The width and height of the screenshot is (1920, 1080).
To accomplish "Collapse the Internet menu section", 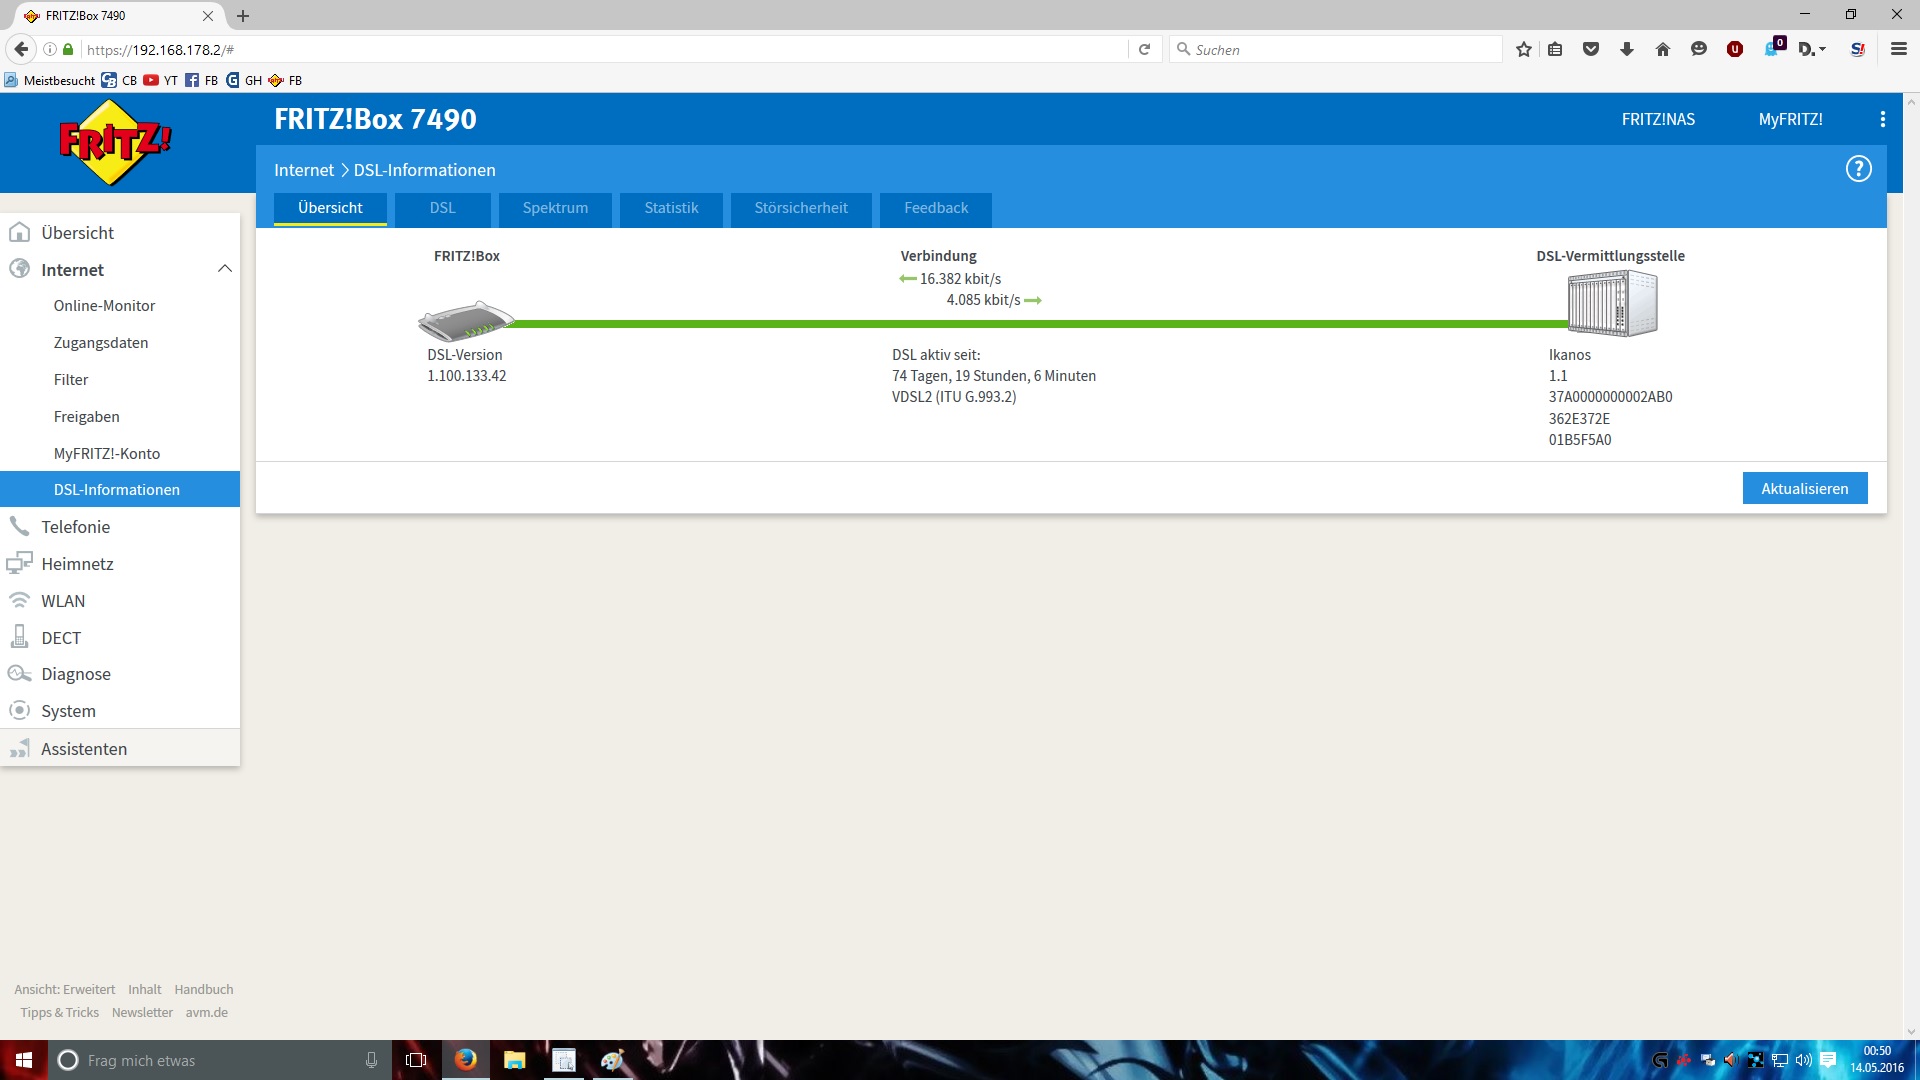I will pos(224,269).
